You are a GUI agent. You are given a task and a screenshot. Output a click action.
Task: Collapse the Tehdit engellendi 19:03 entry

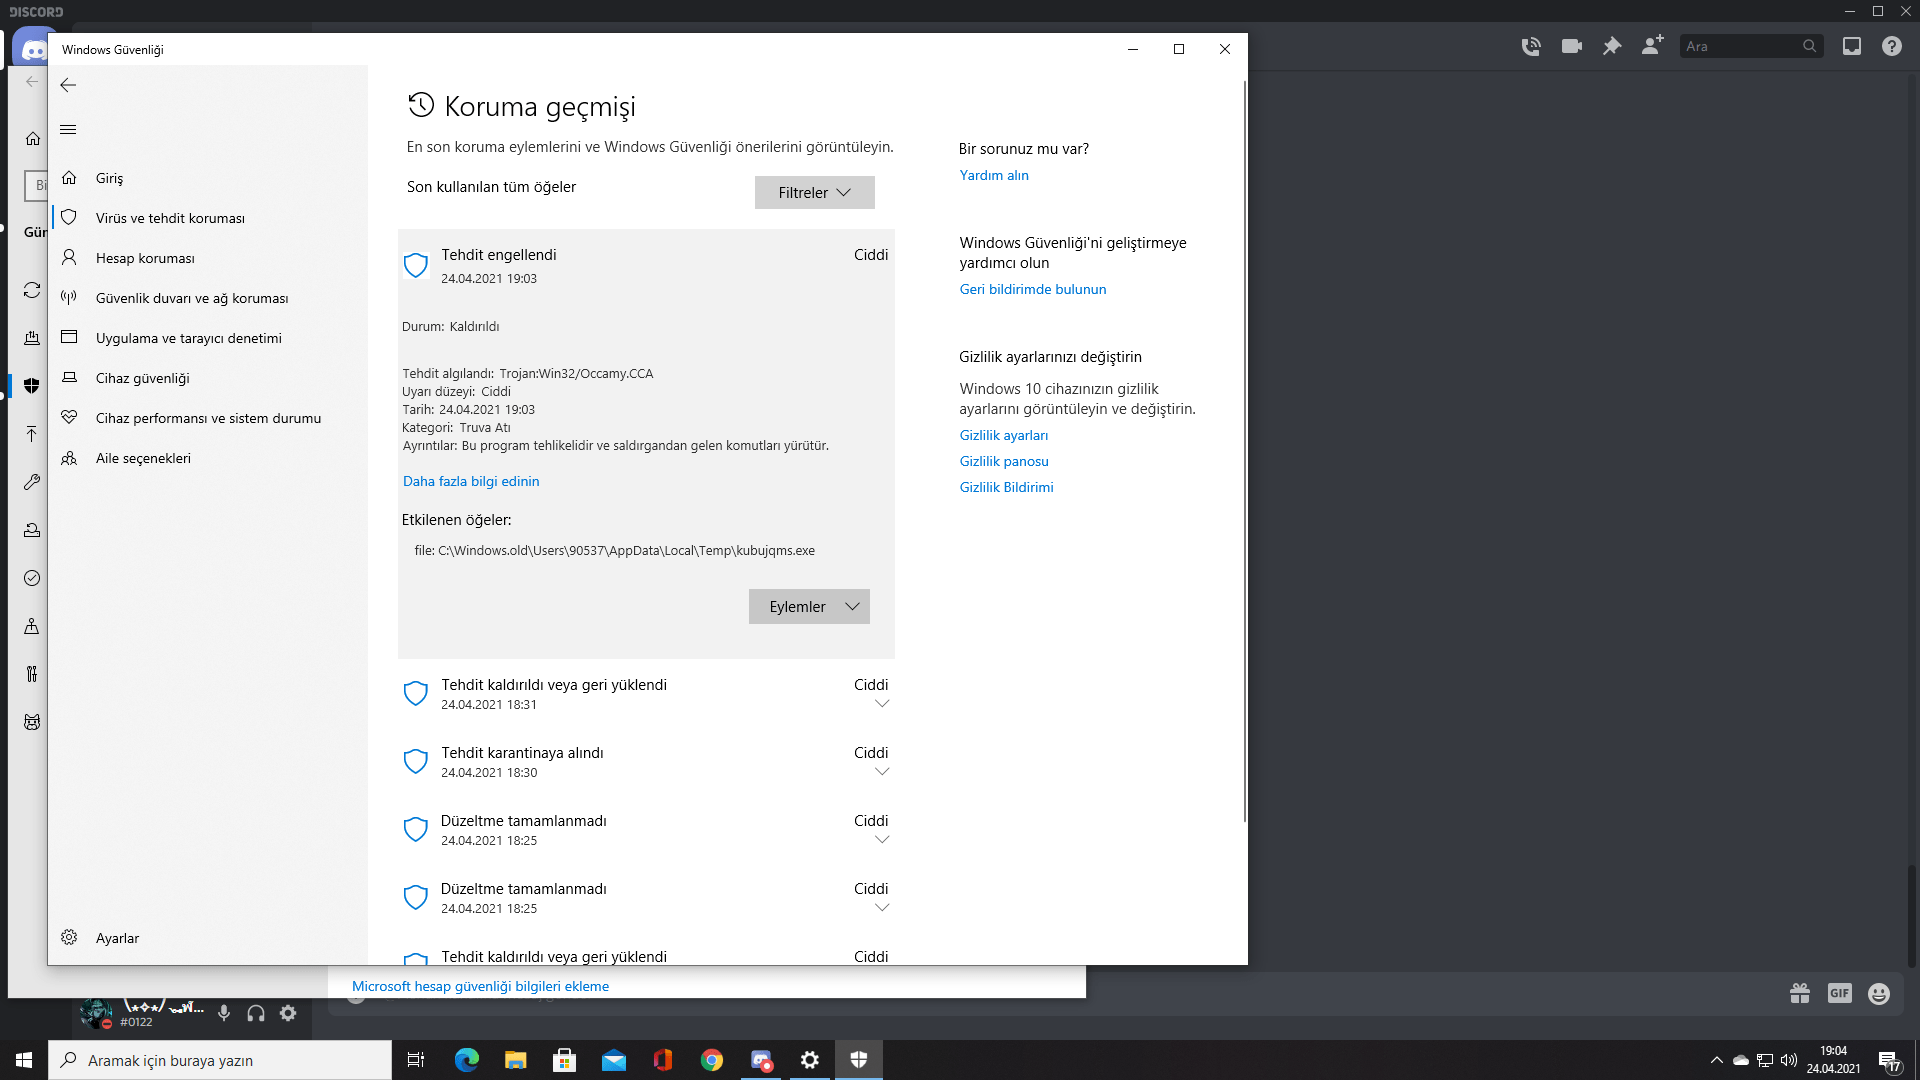click(646, 266)
